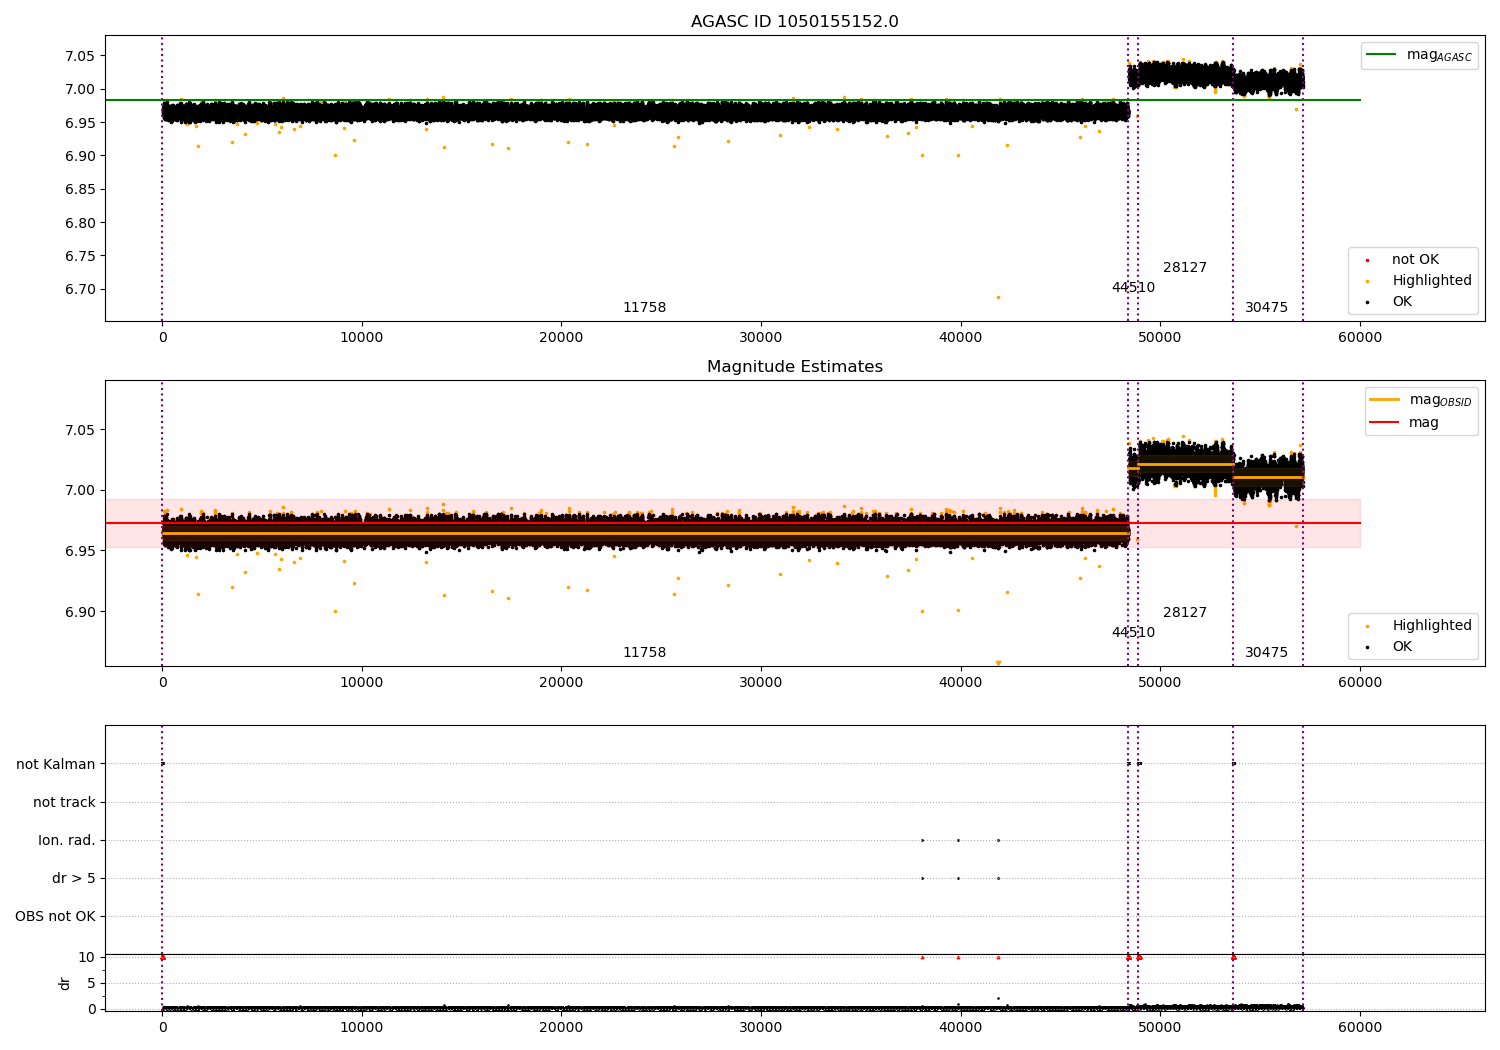Image resolution: width=1500 pixels, height=1050 pixels.
Task: Click the 44510 obsid label in top plot
Action: pyautogui.click(x=1133, y=288)
